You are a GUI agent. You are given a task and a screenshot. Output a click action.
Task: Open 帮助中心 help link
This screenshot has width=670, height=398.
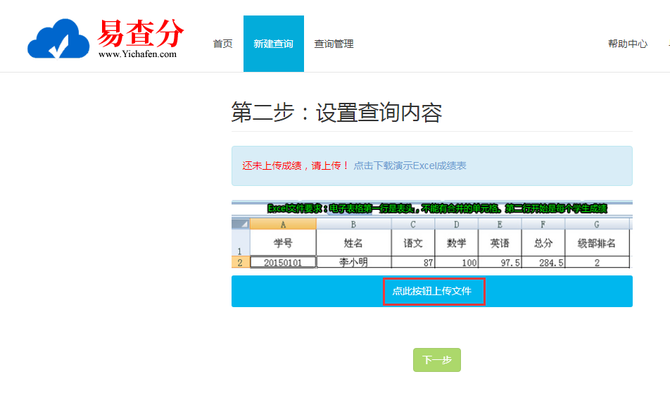(x=628, y=44)
